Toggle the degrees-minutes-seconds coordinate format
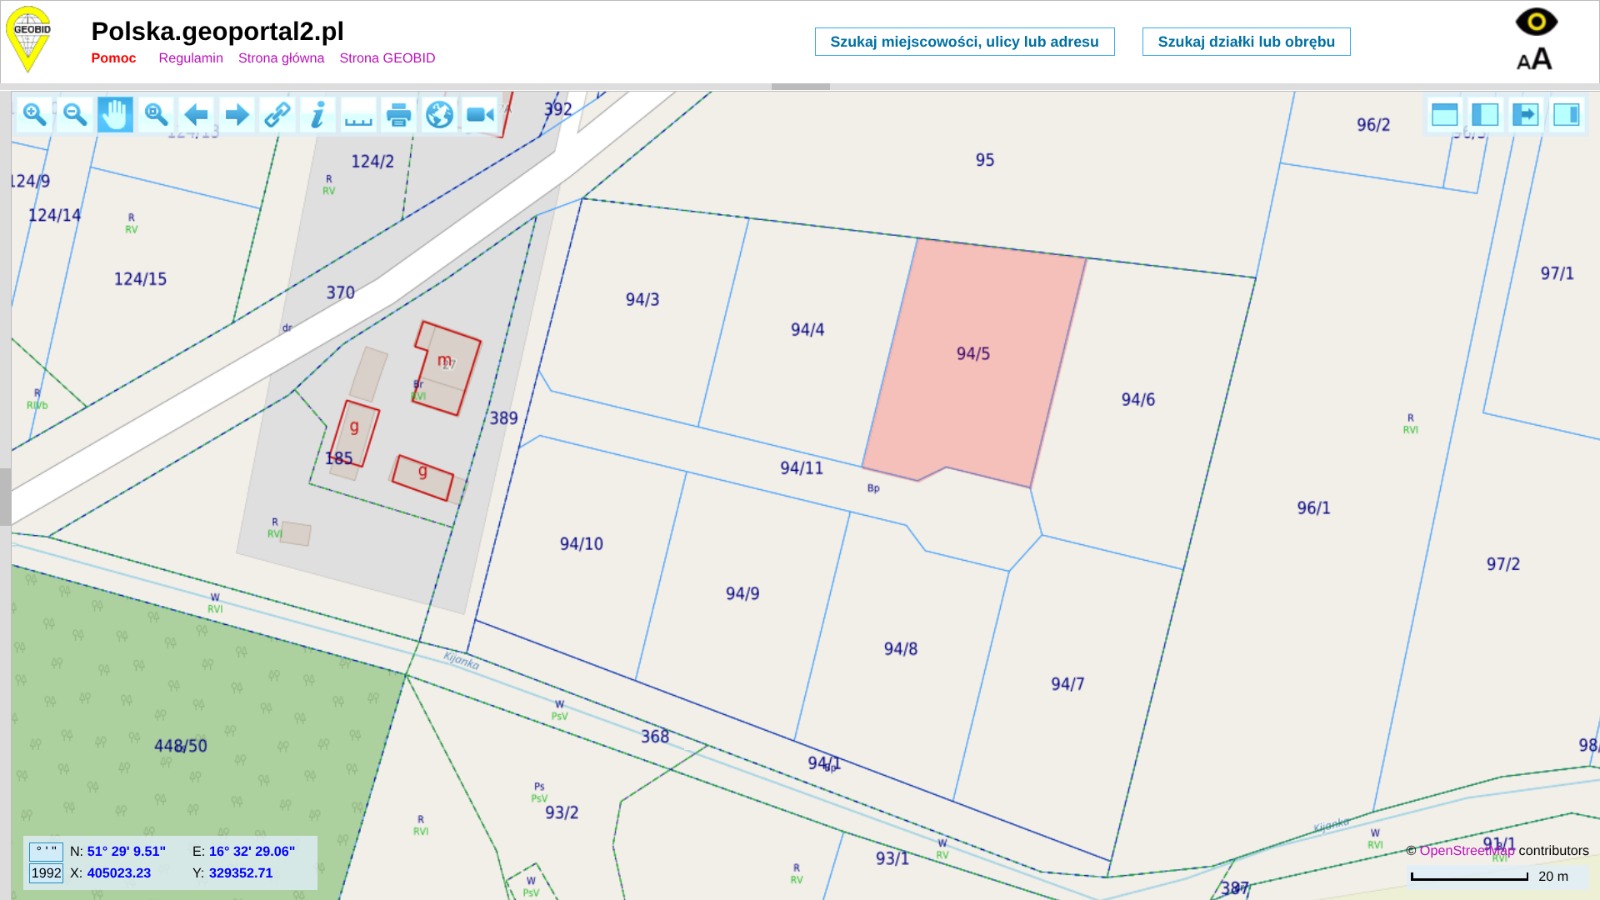Viewport: 1600px width, 900px height. click(46, 851)
